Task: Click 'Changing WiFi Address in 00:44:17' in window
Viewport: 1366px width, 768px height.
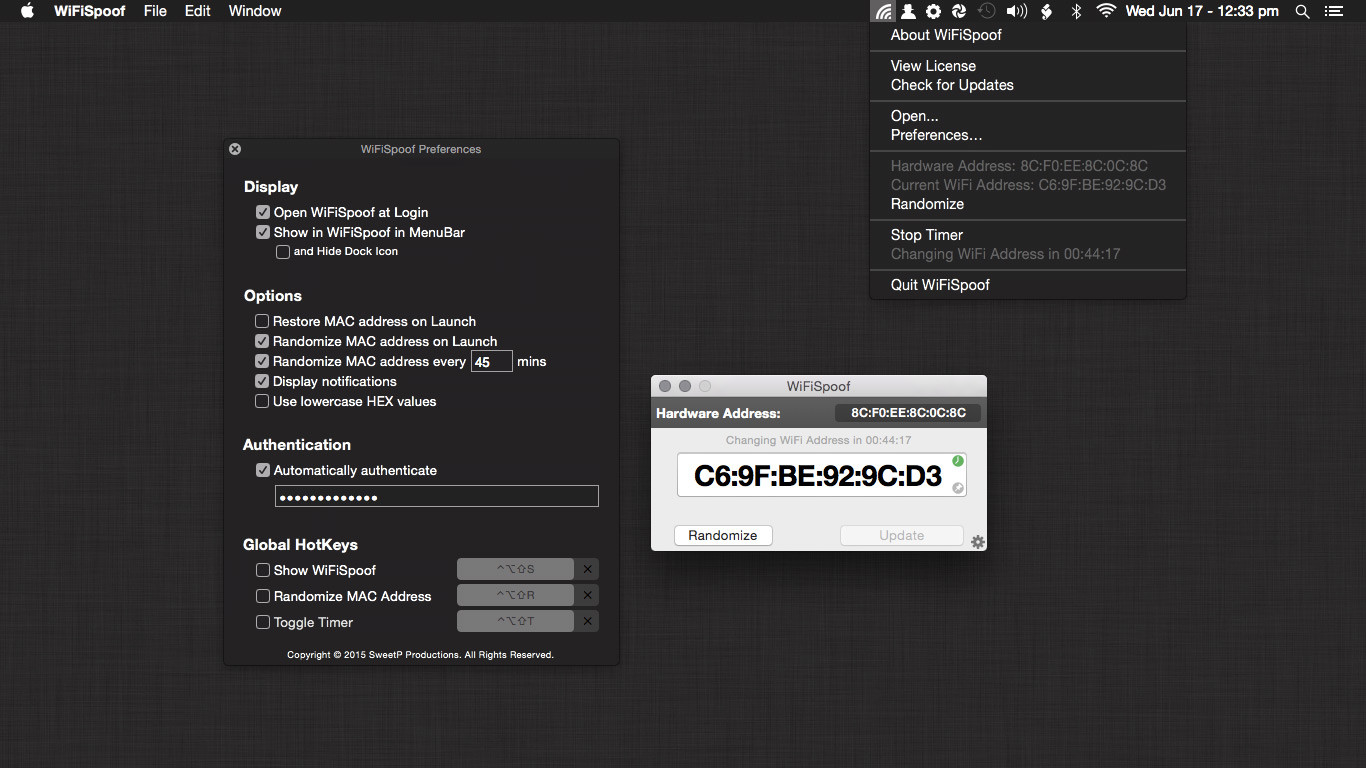Action: coord(819,440)
